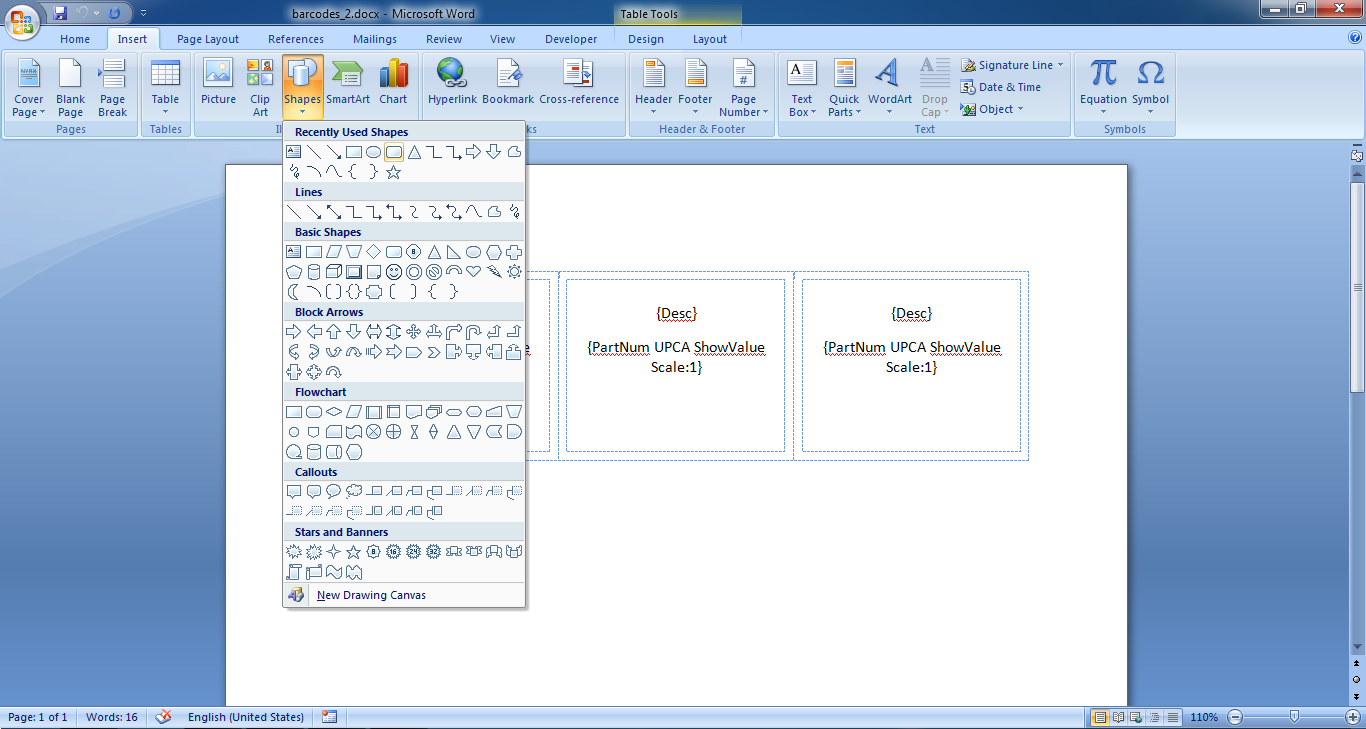Click the Date & Time button
This screenshot has width=1366, height=729.
tap(1002, 87)
